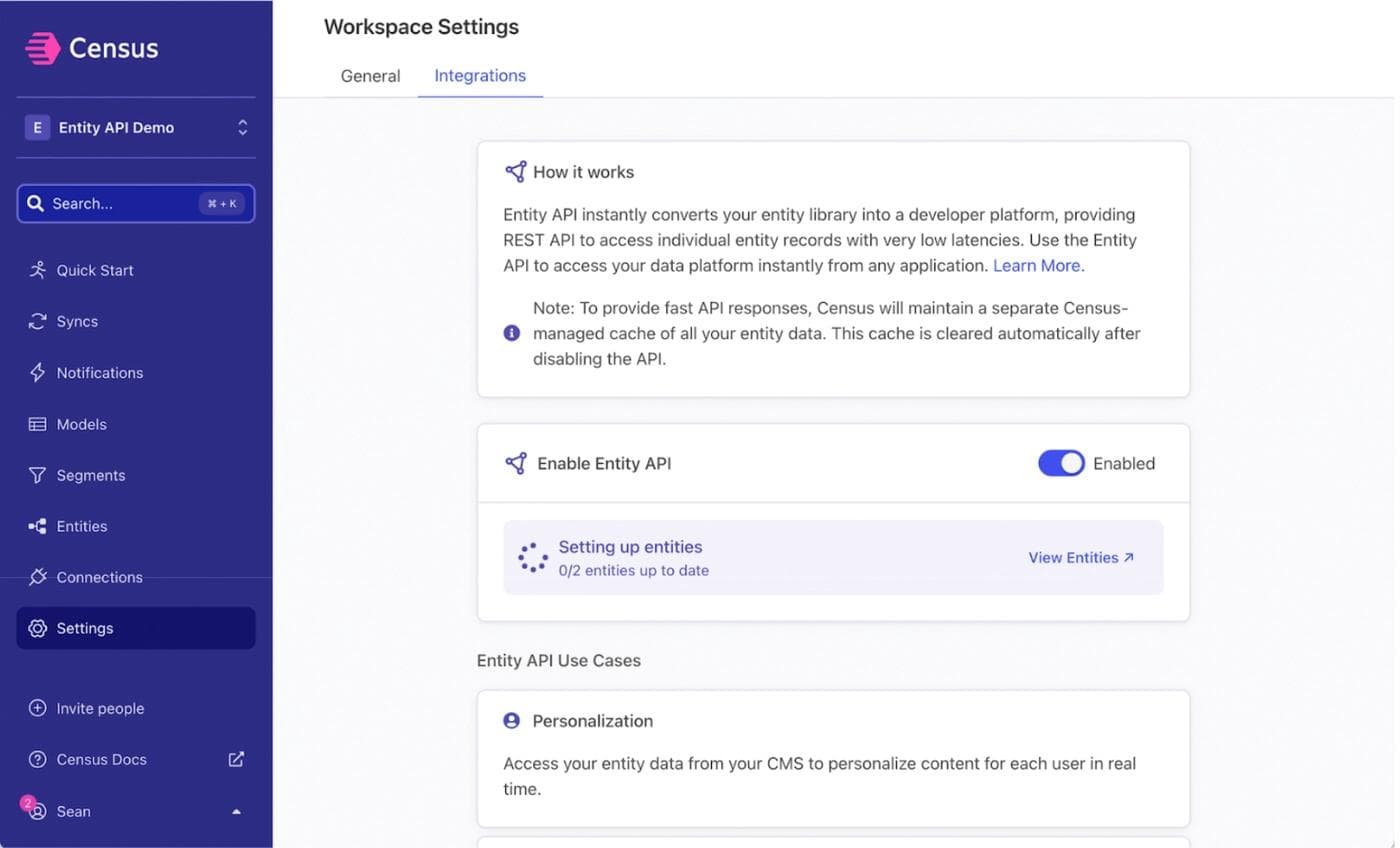Switch to the General tab
The image size is (1400, 848).
(370, 75)
